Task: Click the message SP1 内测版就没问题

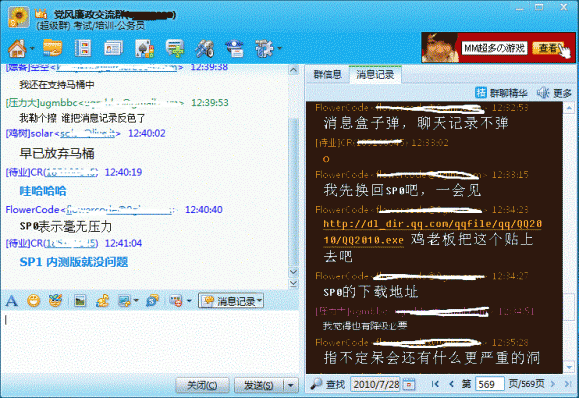Action: coord(74,262)
